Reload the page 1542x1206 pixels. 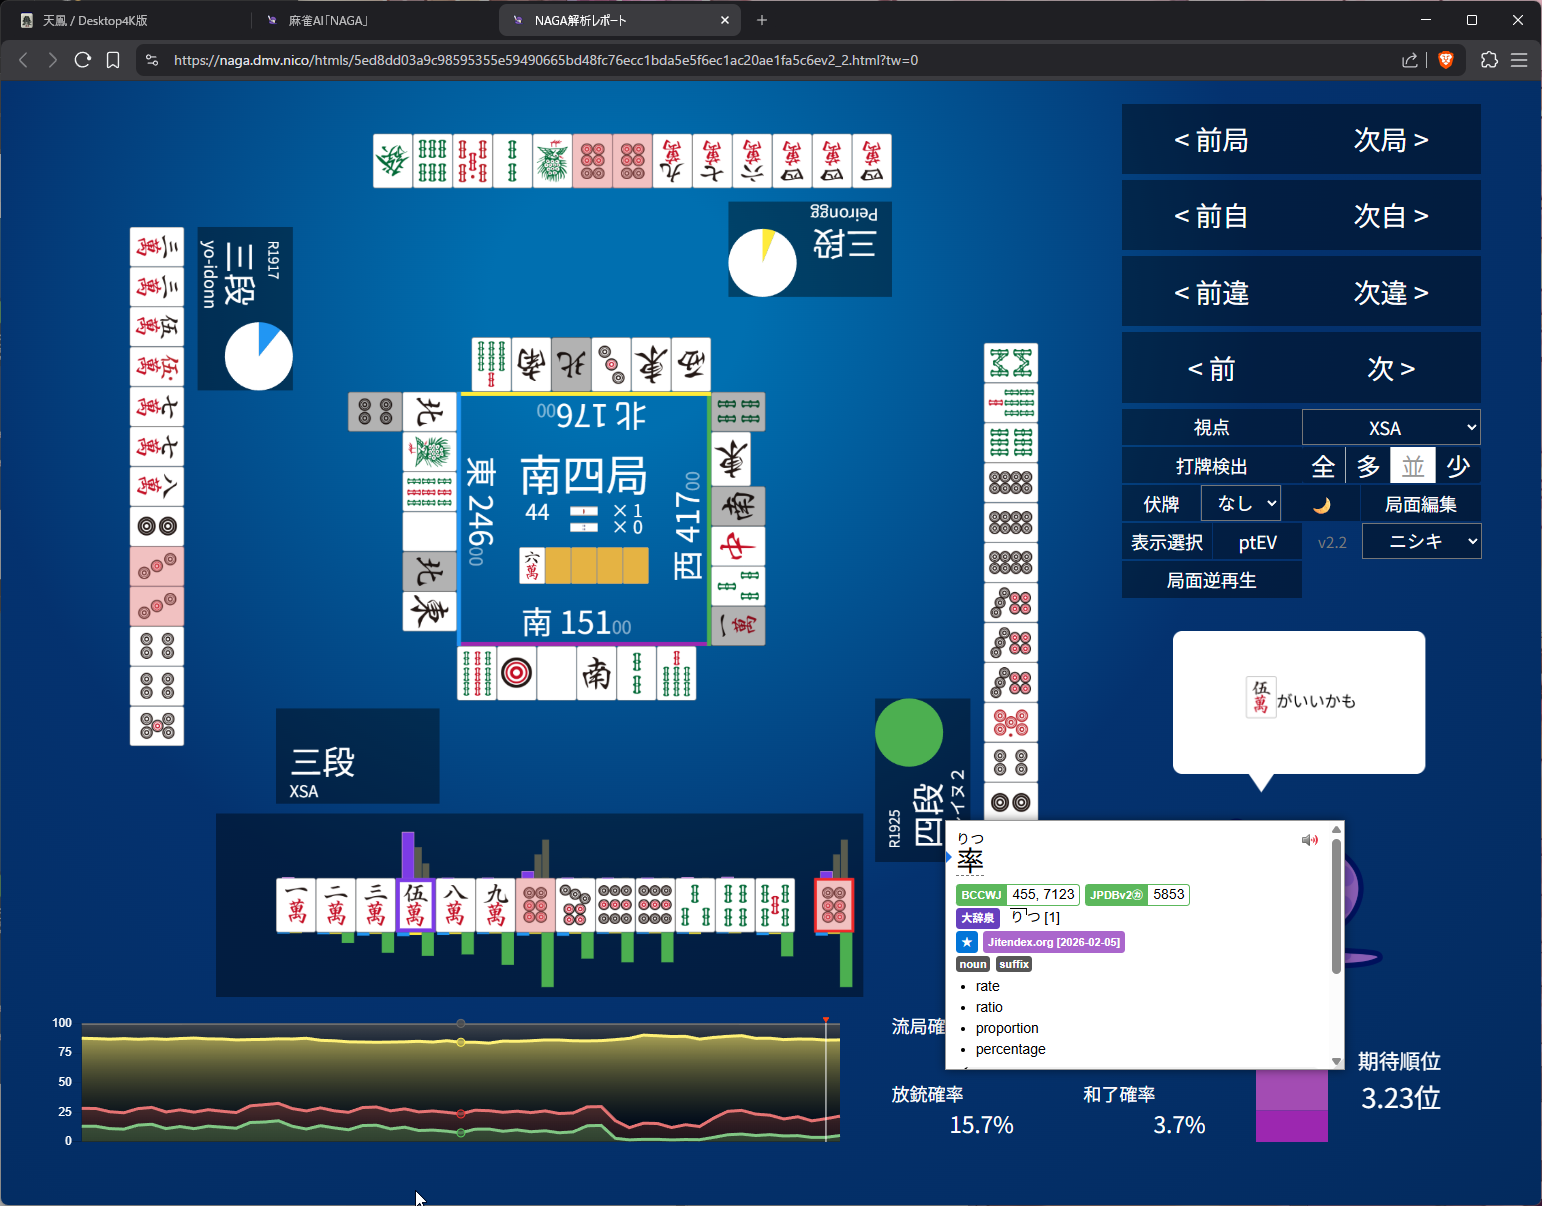tap(83, 60)
